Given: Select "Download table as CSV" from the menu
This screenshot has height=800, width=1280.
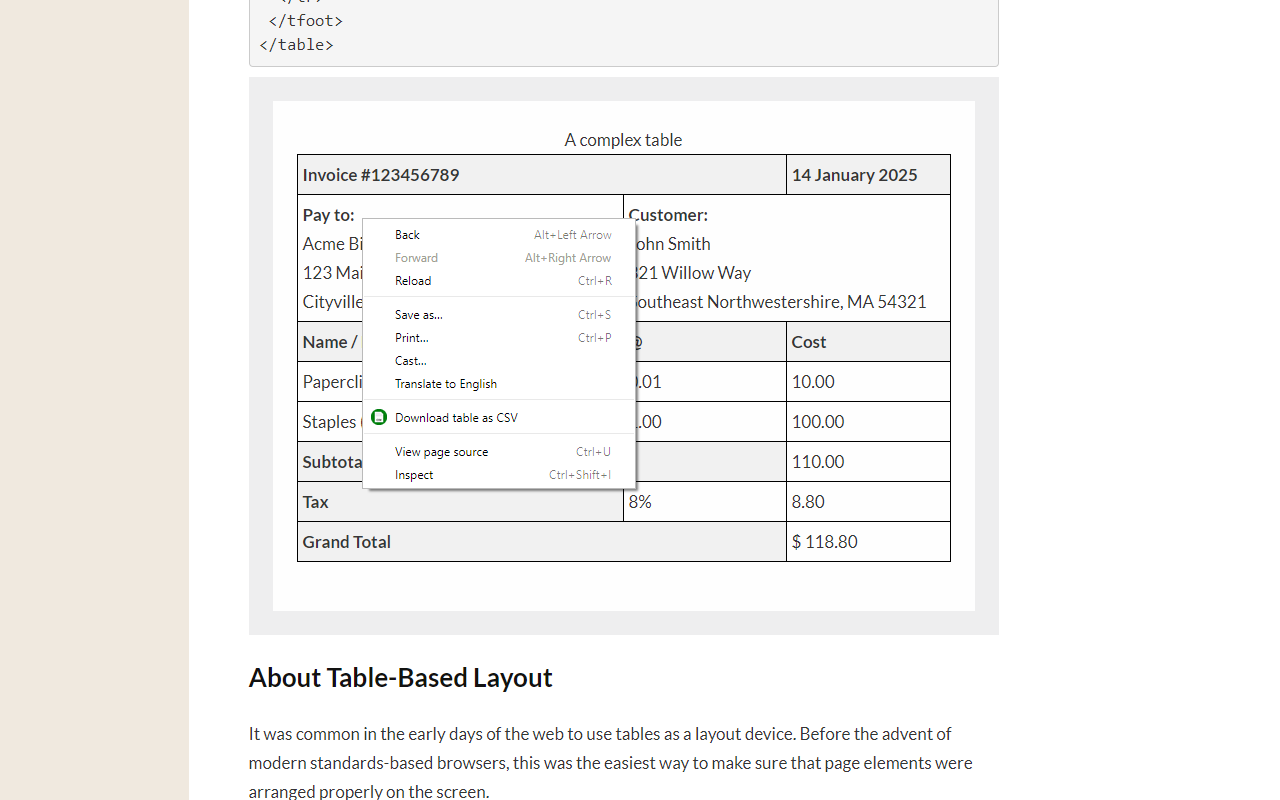Looking at the screenshot, I should tap(455, 417).
